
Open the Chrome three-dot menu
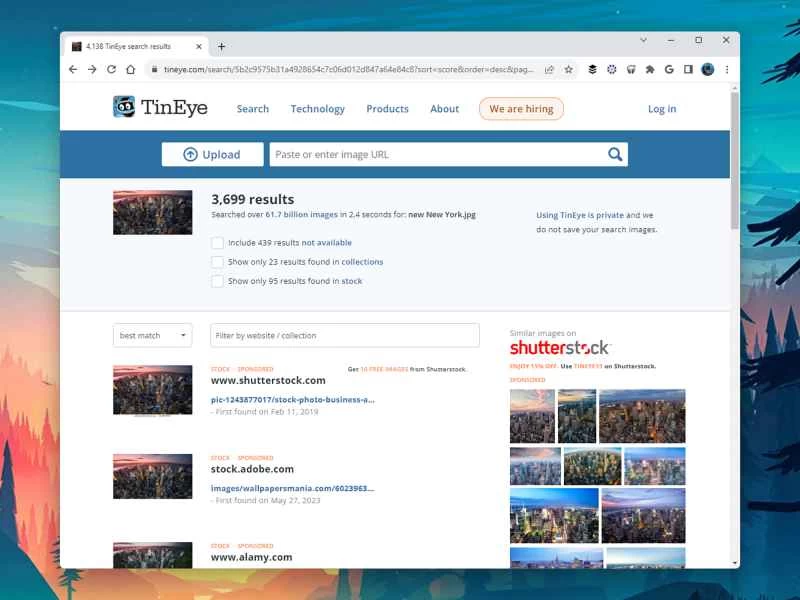point(726,69)
